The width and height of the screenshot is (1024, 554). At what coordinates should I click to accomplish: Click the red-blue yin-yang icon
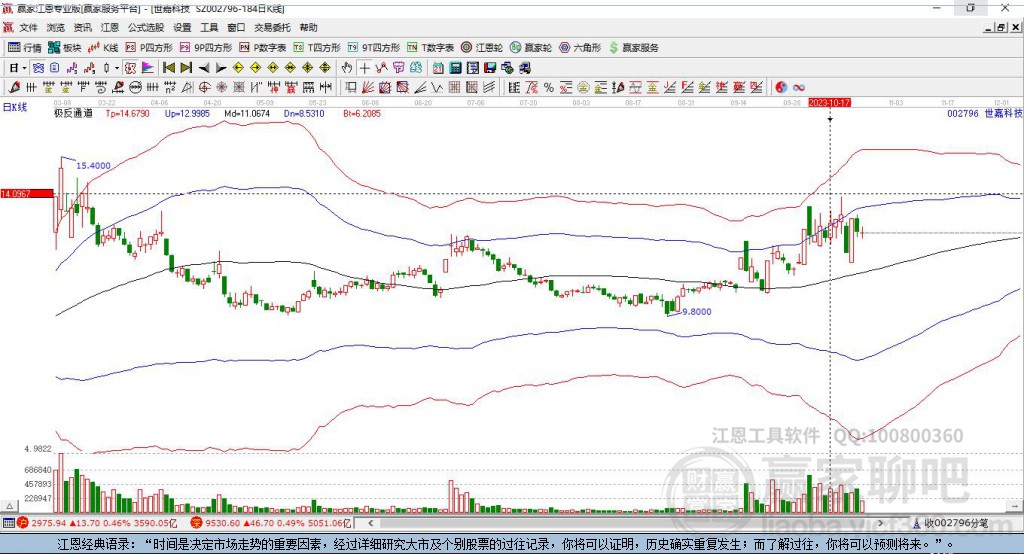(x=781, y=87)
